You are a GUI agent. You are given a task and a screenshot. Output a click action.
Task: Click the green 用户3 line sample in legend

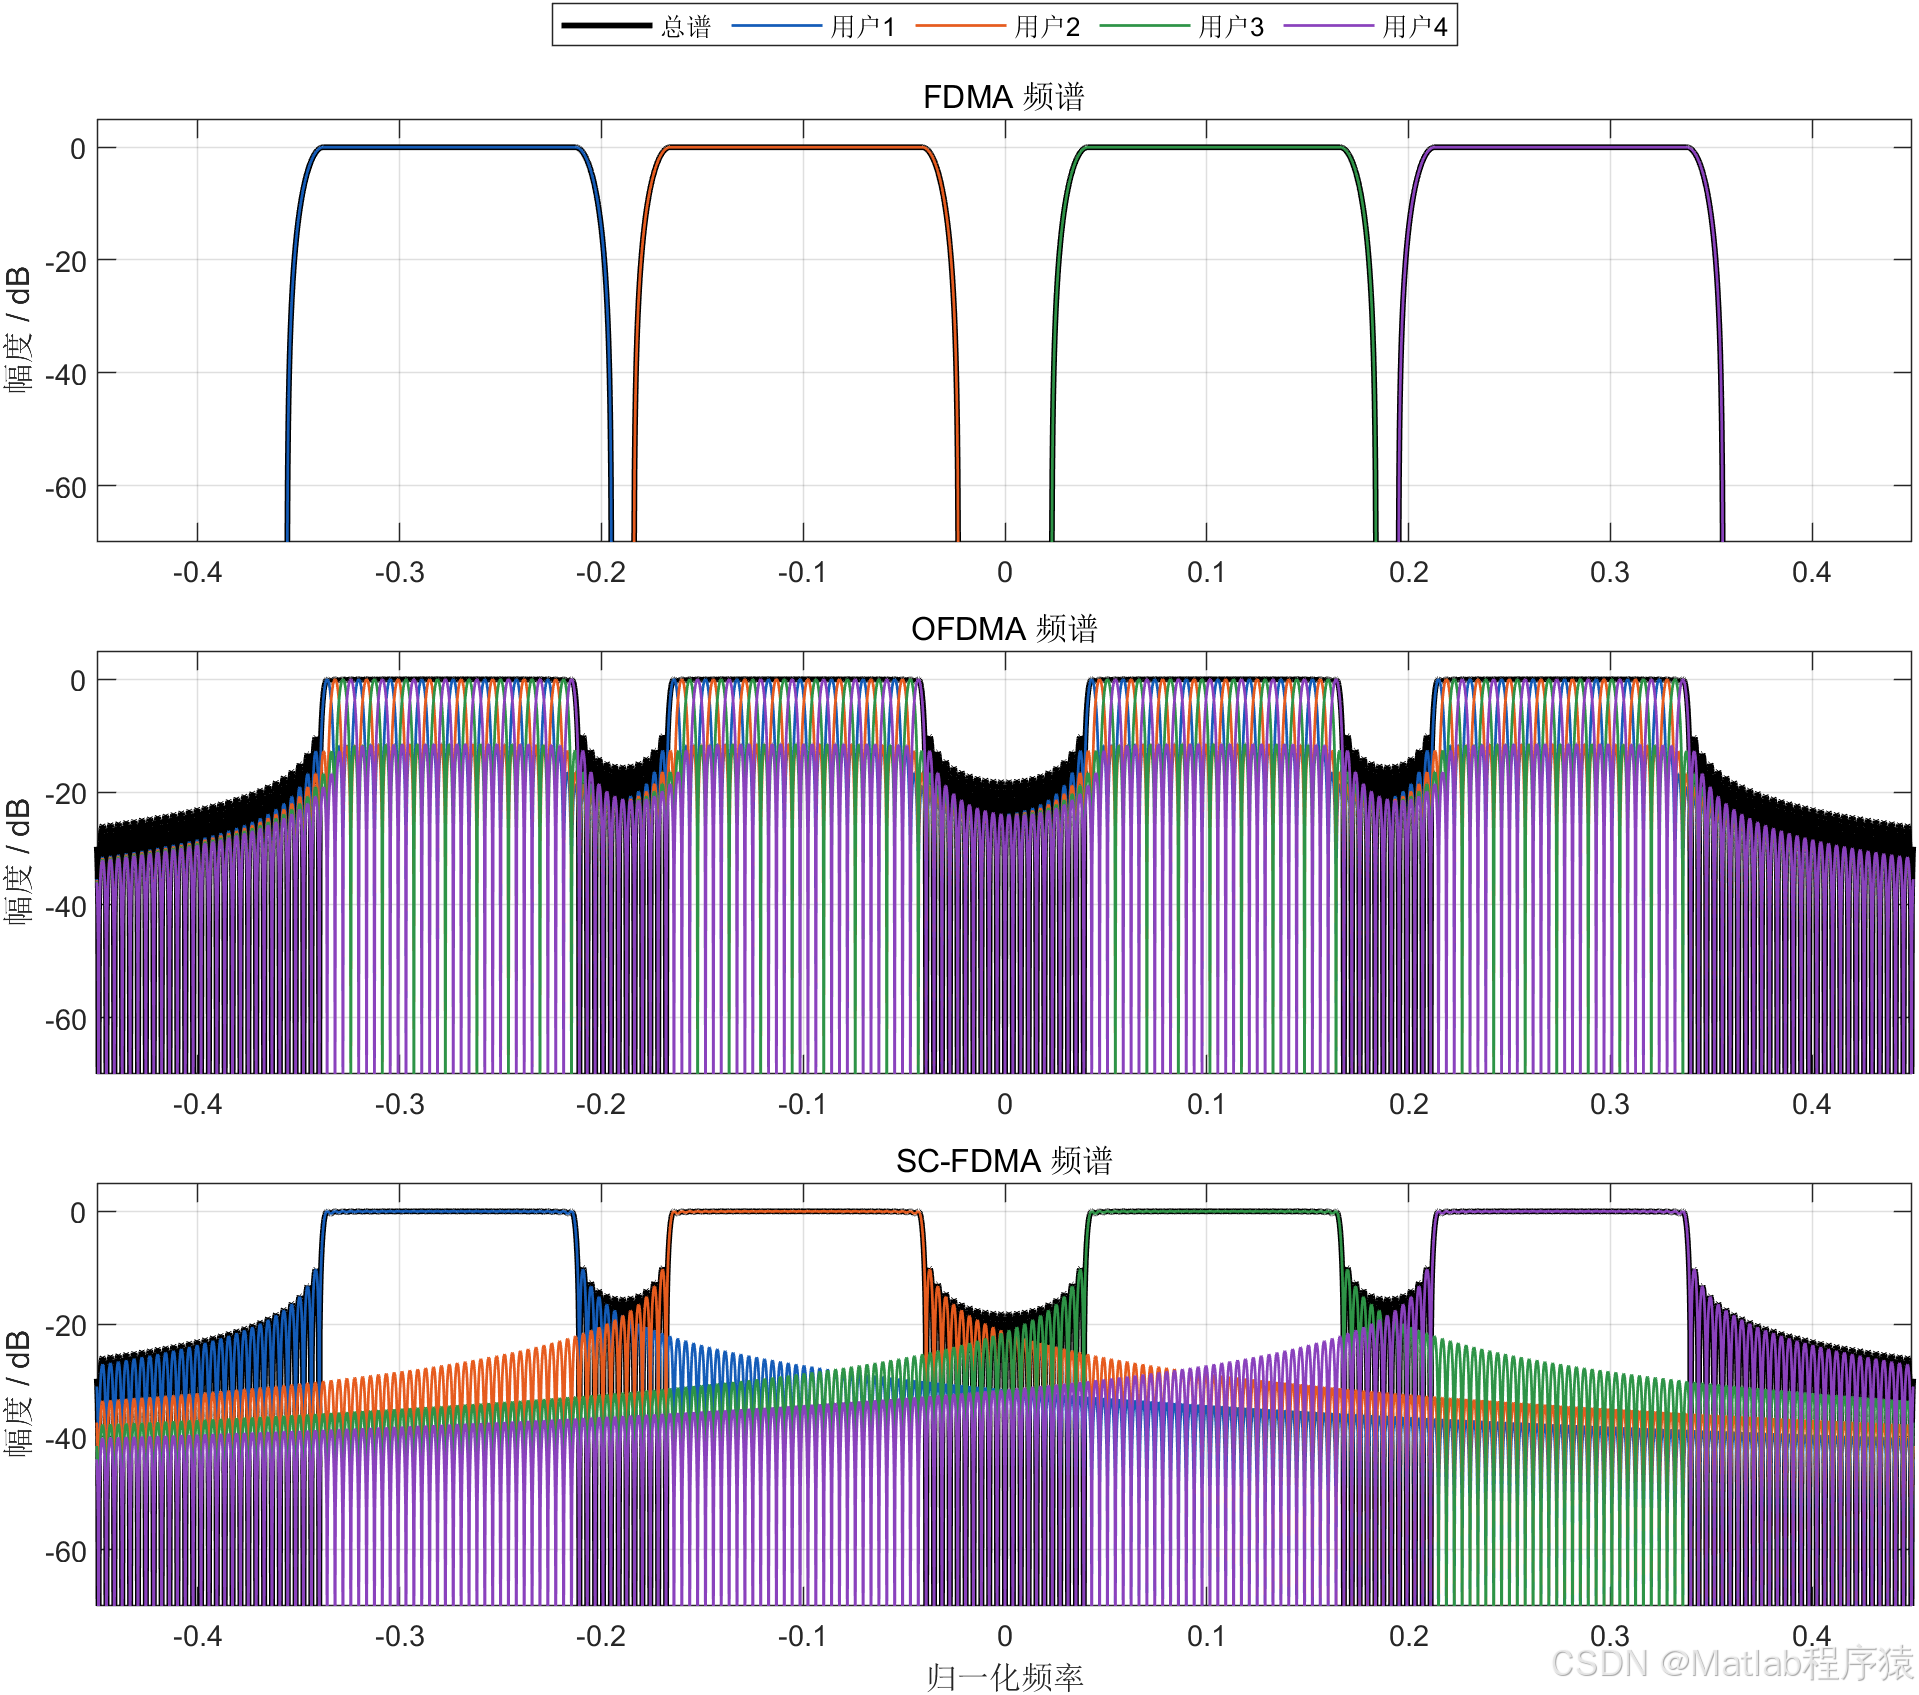click(1144, 26)
